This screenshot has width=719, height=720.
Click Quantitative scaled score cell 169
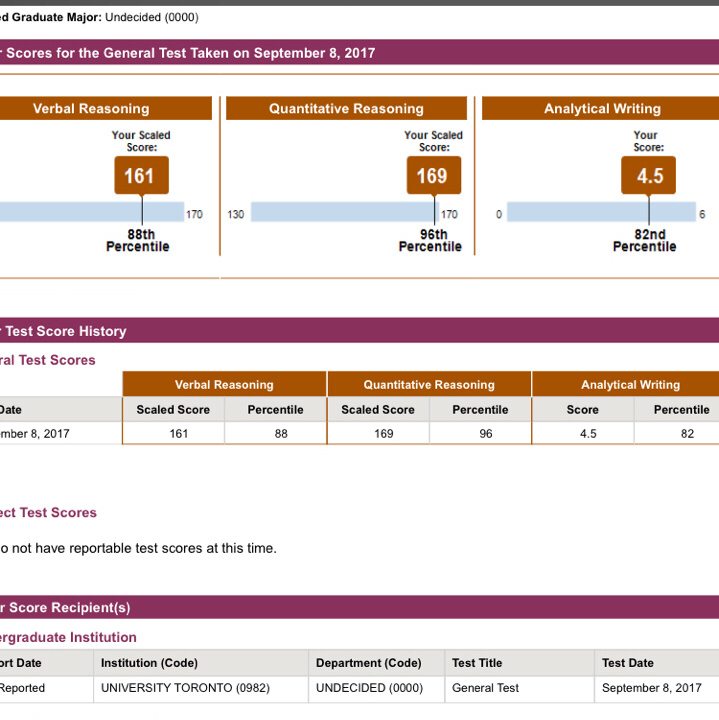(x=378, y=433)
